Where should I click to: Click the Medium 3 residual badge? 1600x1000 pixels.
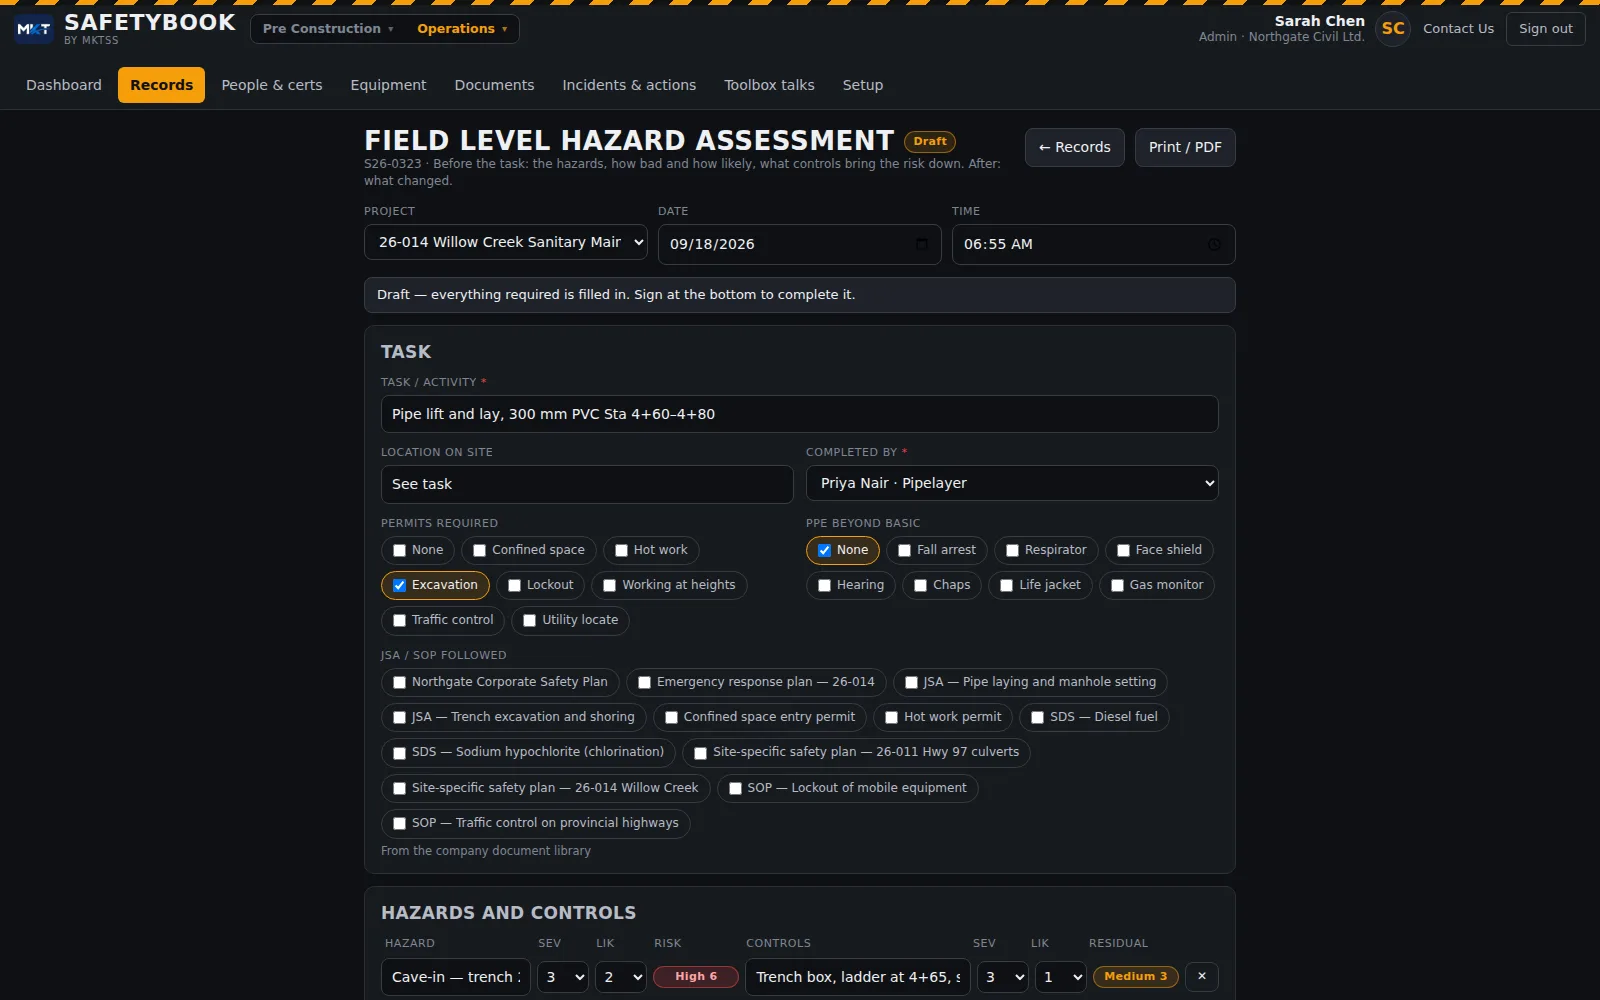(1136, 977)
